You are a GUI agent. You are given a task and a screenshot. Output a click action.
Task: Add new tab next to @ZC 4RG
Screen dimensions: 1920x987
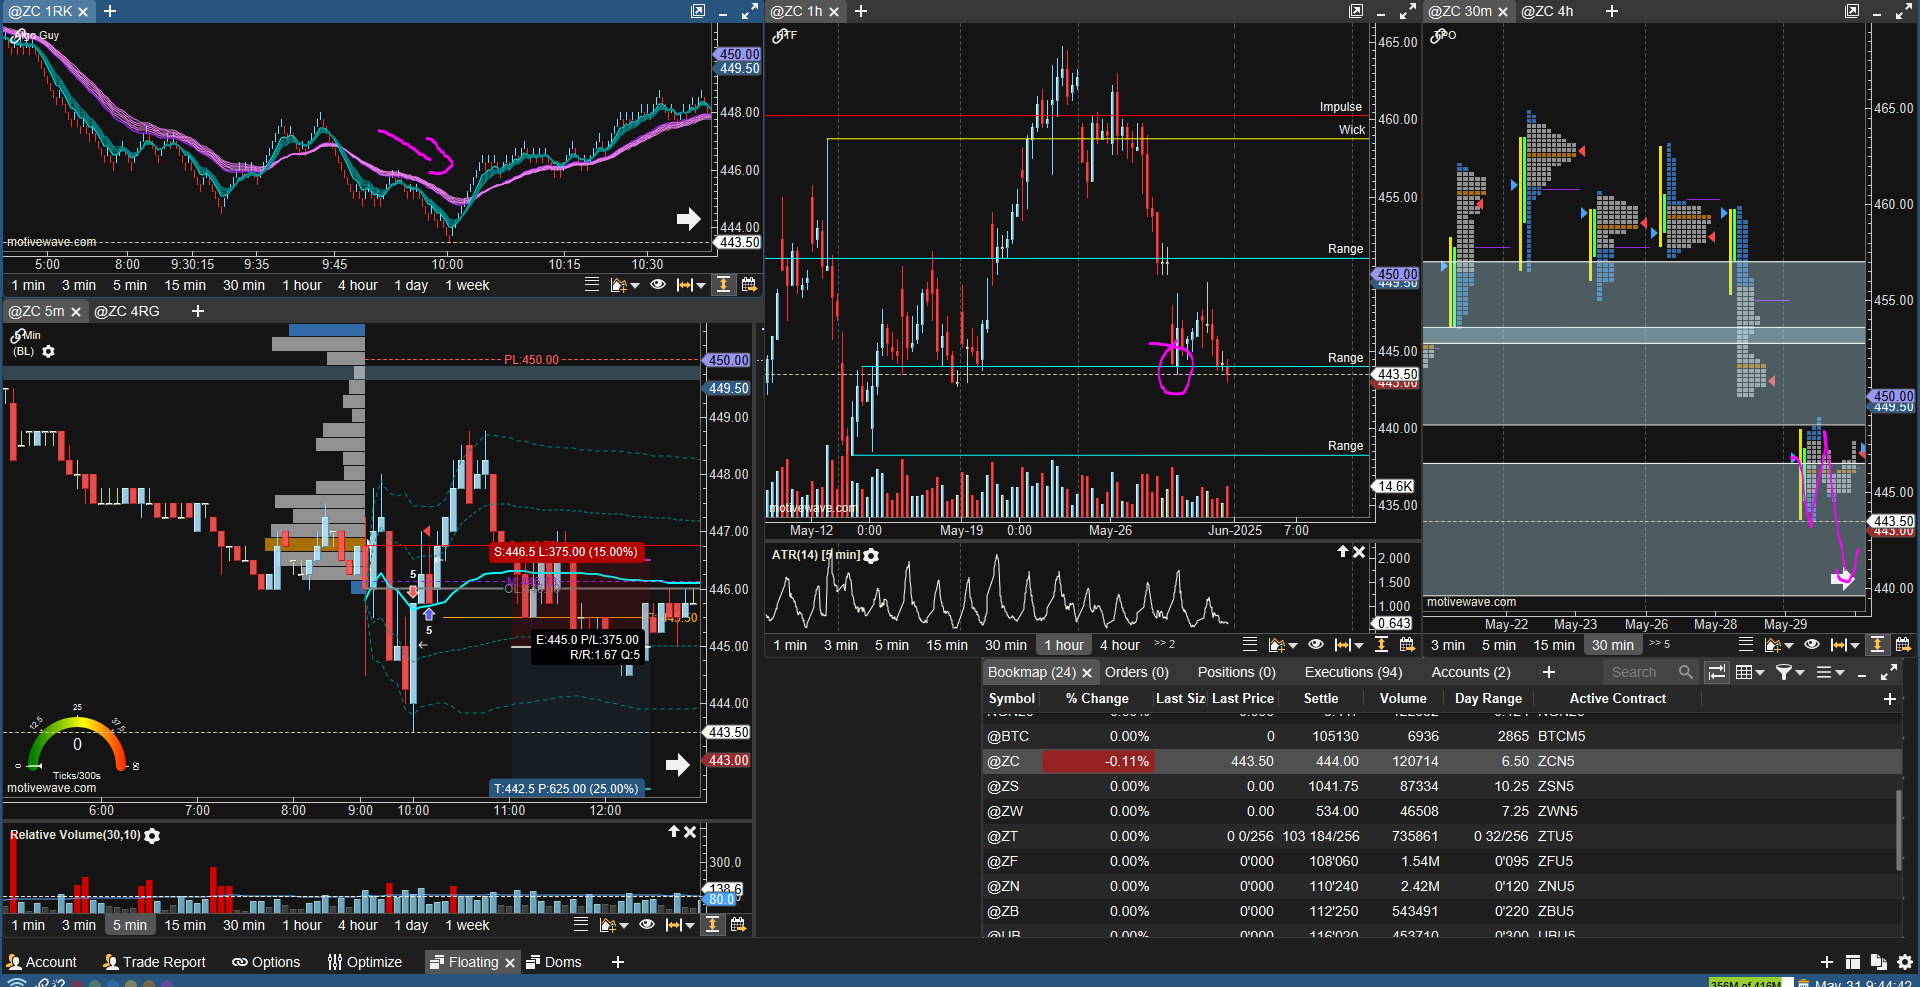coord(198,311)
